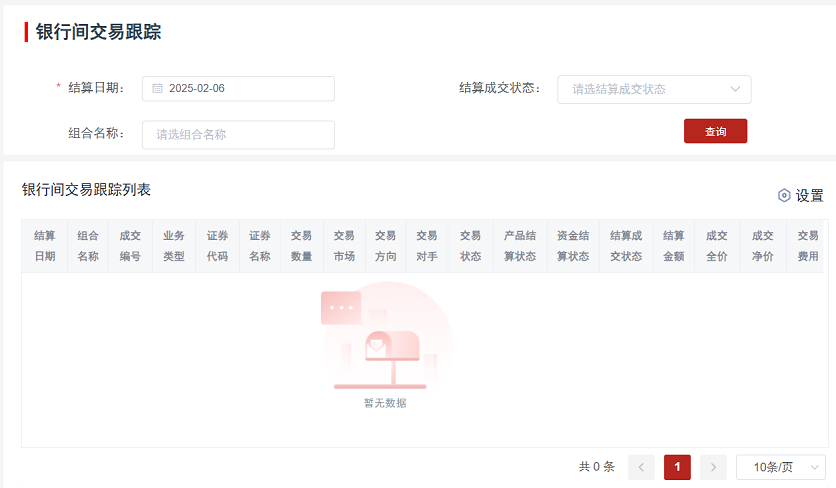Viewport: 836px width, 488px height.
Task: Expand the 10条/页 page size selector
Action: 780,467
